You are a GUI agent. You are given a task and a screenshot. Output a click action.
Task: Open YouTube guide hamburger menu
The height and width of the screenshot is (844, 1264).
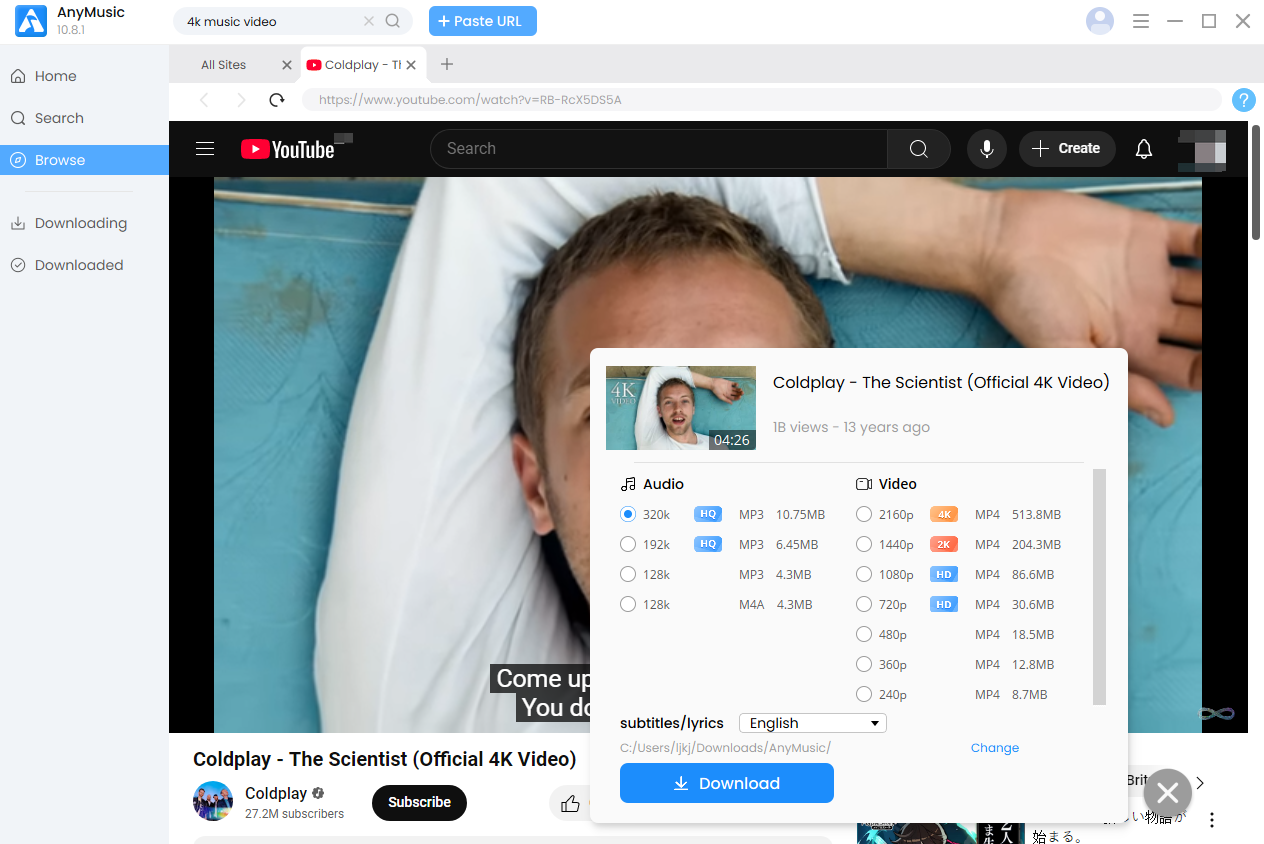pos(205,149)
